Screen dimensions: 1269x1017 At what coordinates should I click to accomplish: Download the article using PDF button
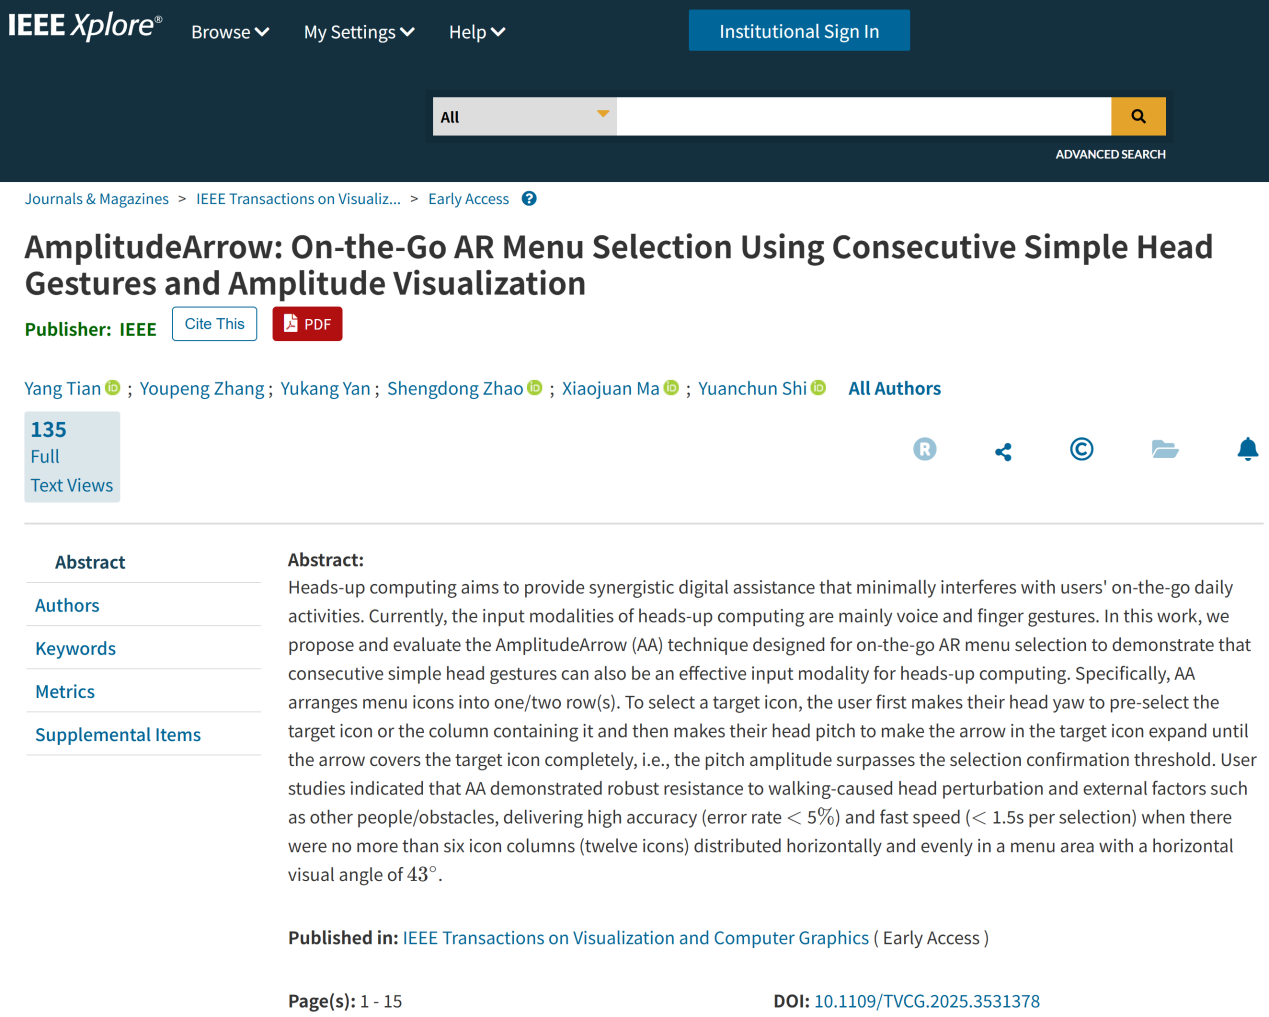point(307,324)
